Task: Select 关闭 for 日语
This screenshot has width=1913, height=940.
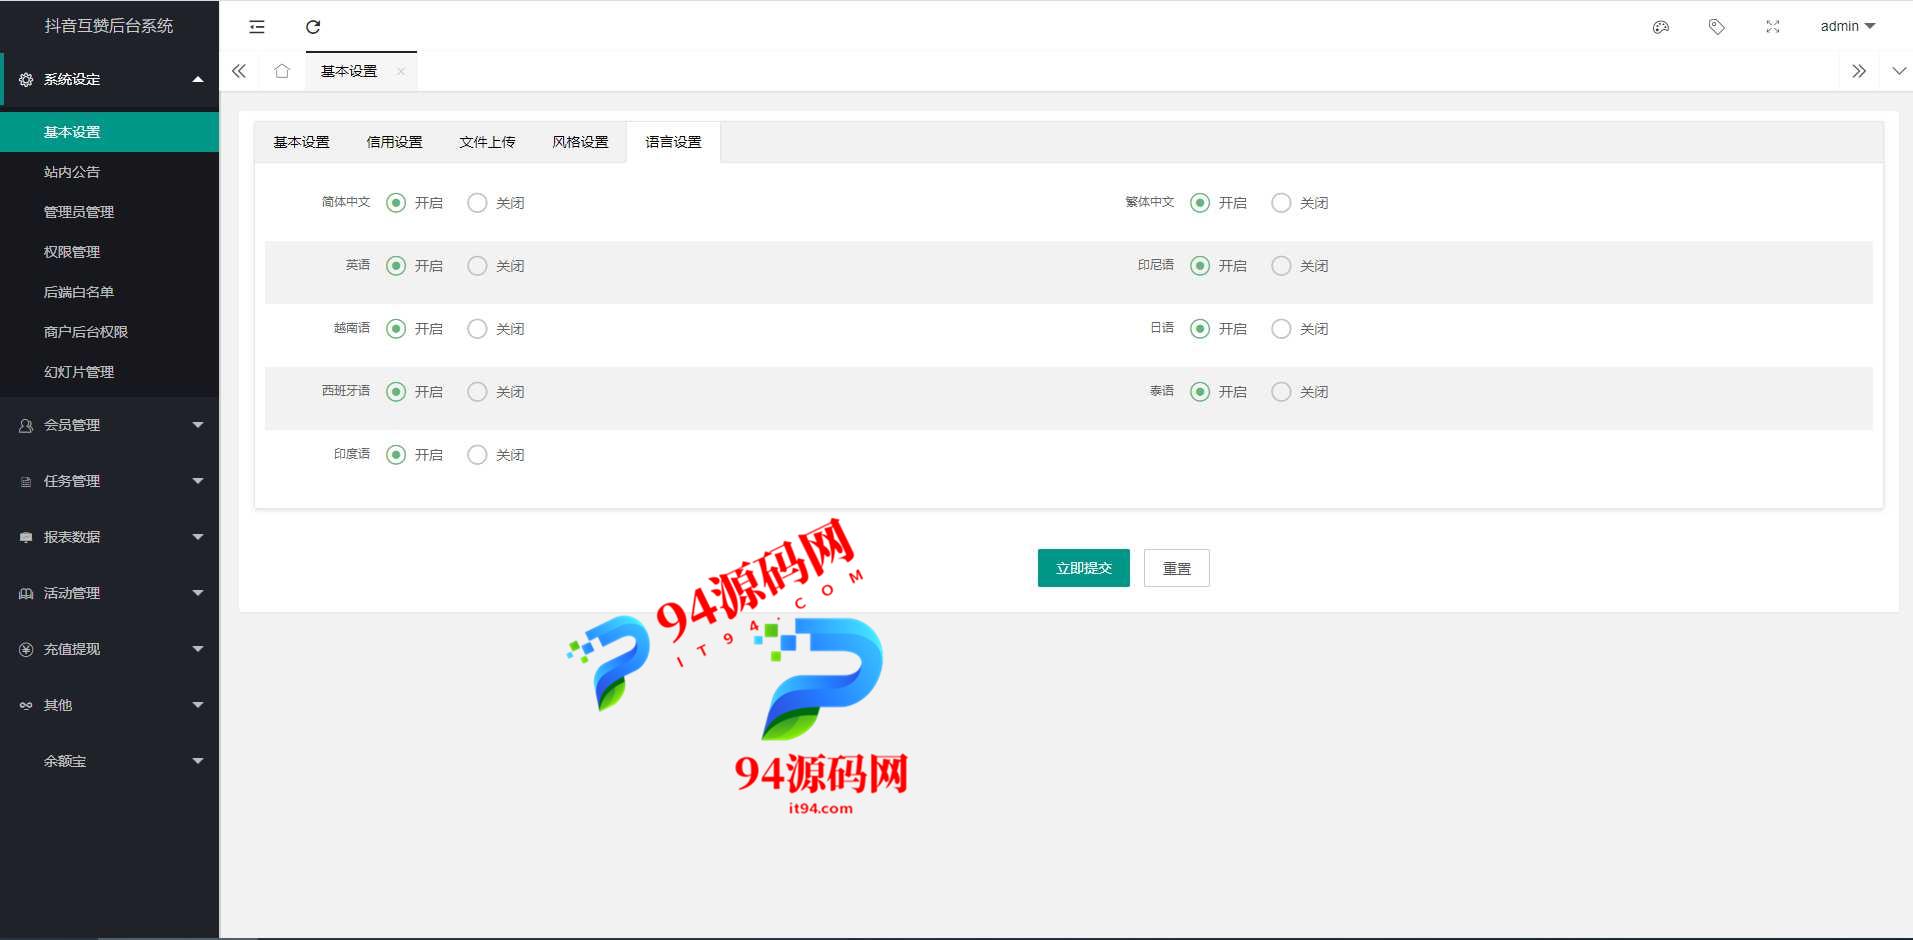Action: [x=1281, y=329]
